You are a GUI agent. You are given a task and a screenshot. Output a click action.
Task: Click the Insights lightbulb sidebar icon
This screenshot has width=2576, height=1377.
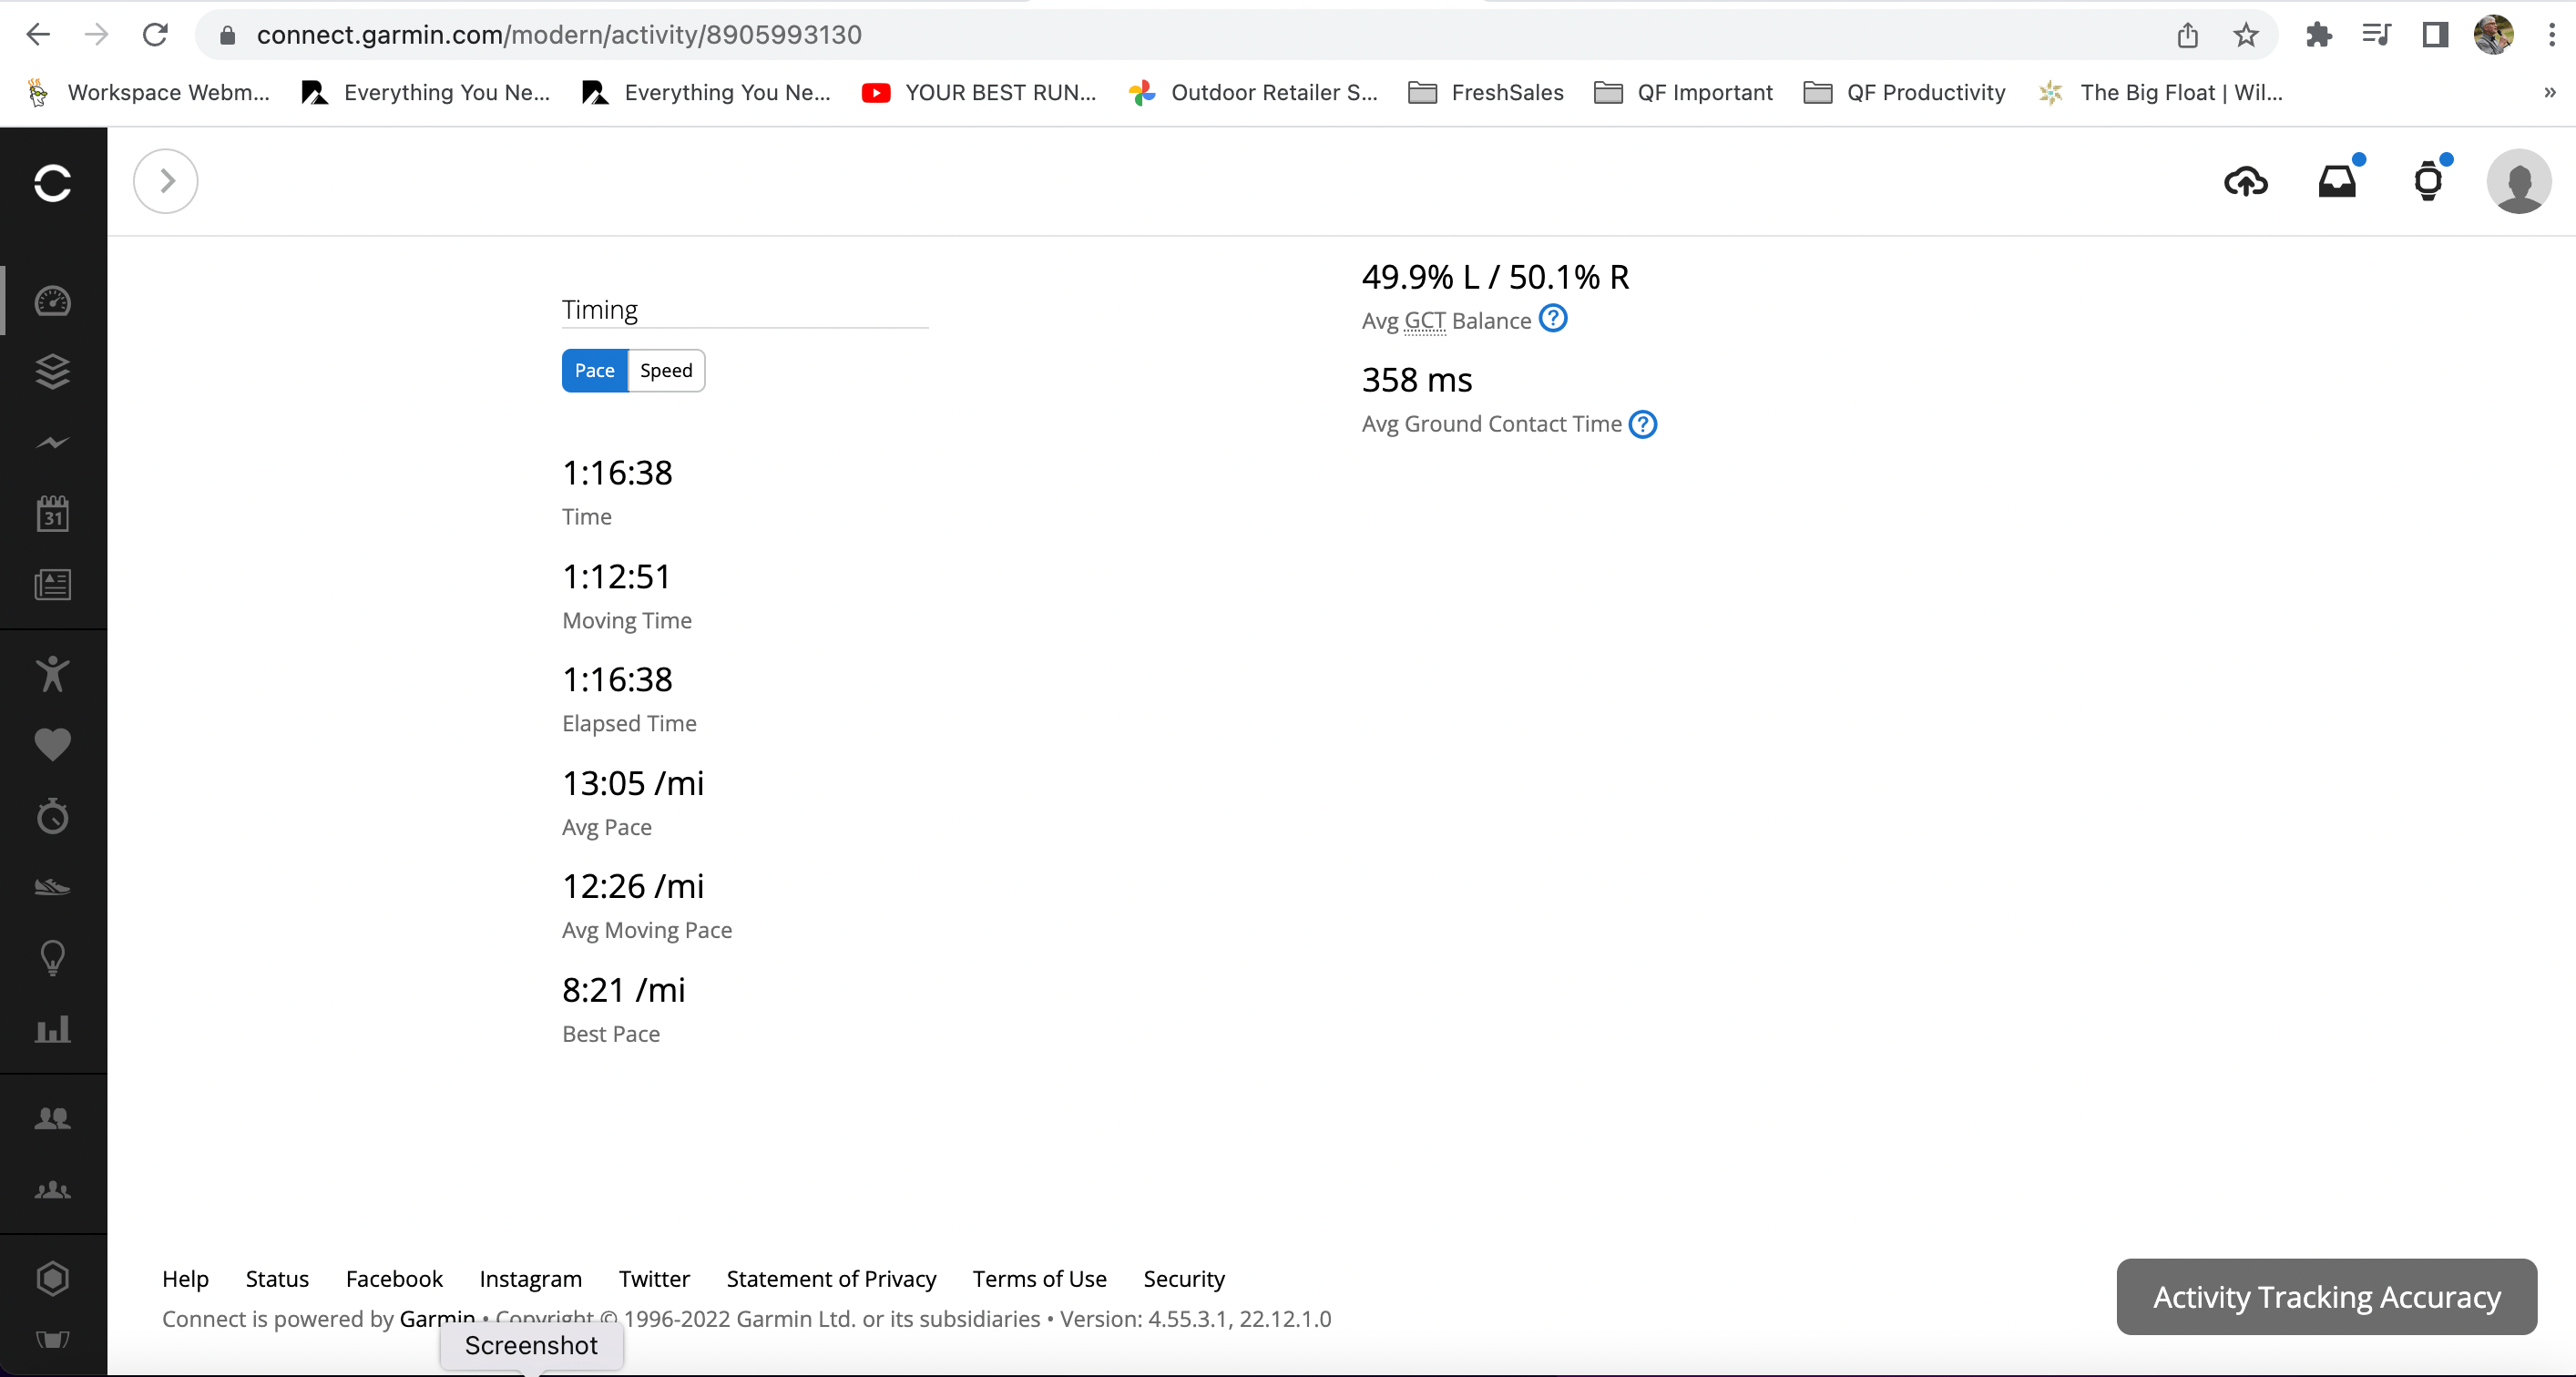(52, 958)
